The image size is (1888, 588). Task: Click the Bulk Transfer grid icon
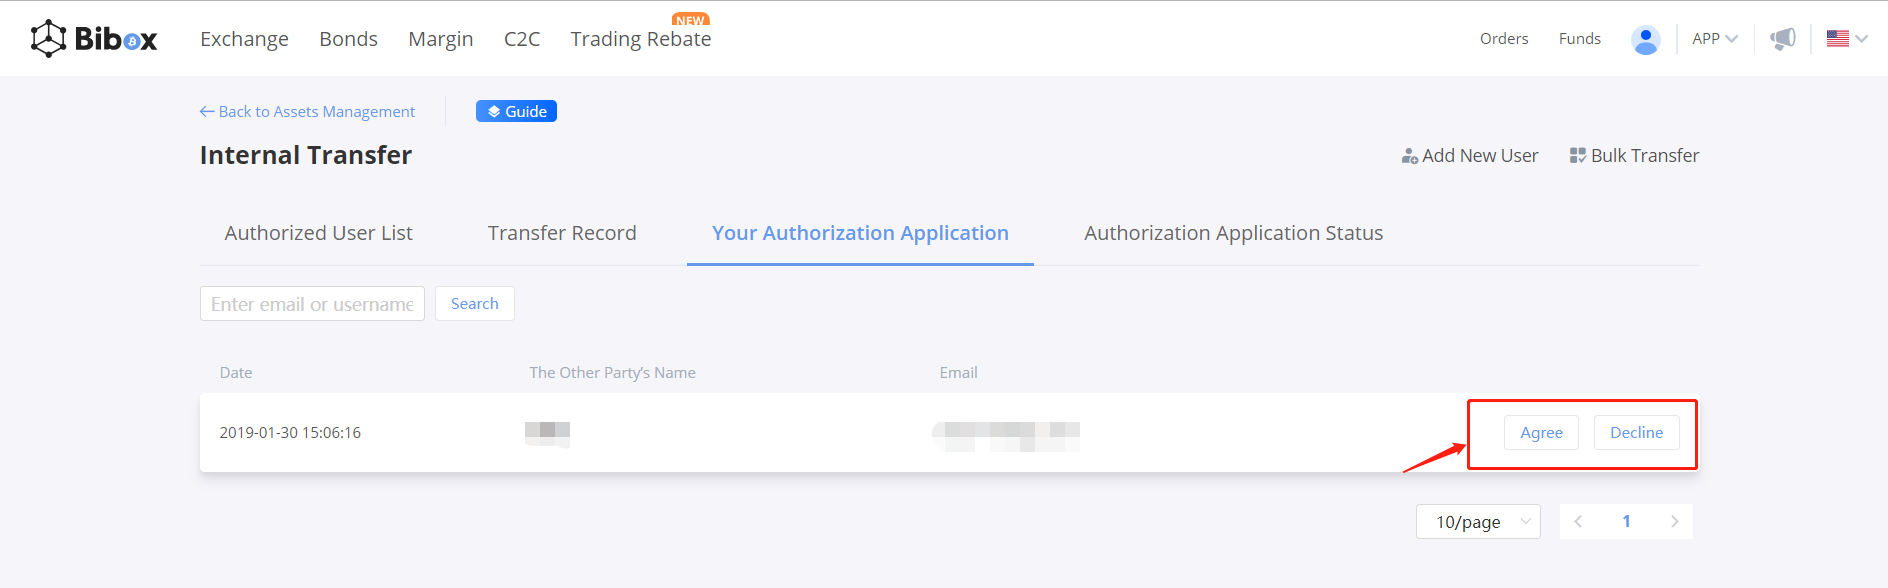click(1578, 156)
